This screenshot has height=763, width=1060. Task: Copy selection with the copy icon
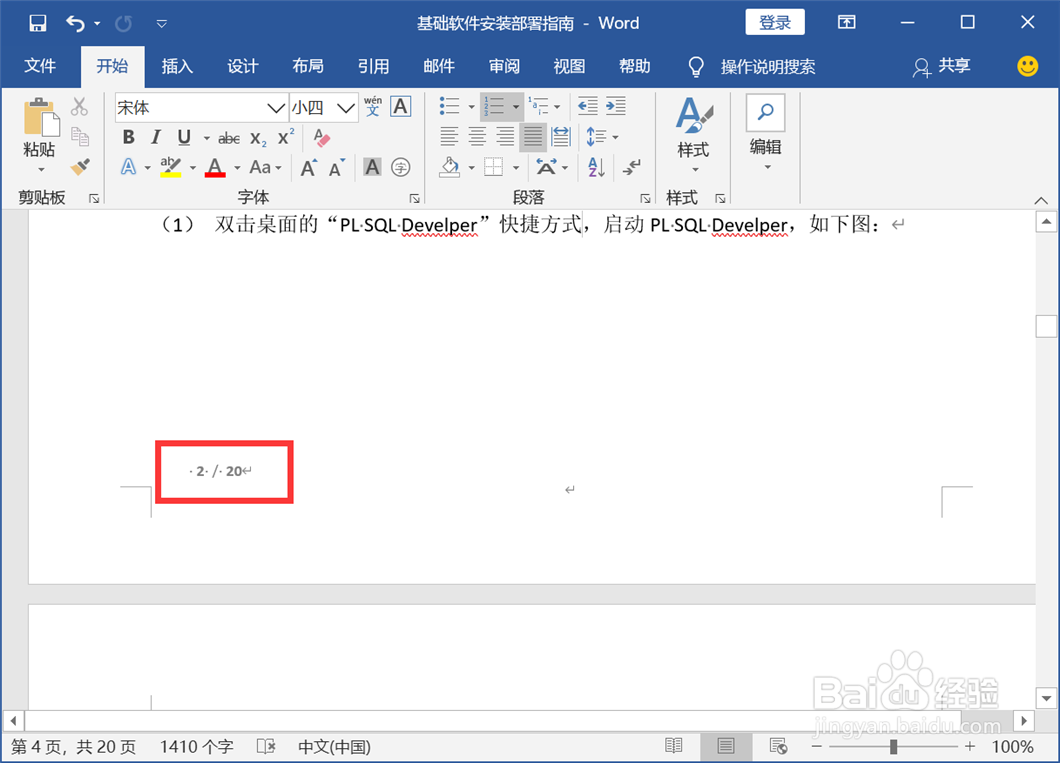[x=80, y=137]
